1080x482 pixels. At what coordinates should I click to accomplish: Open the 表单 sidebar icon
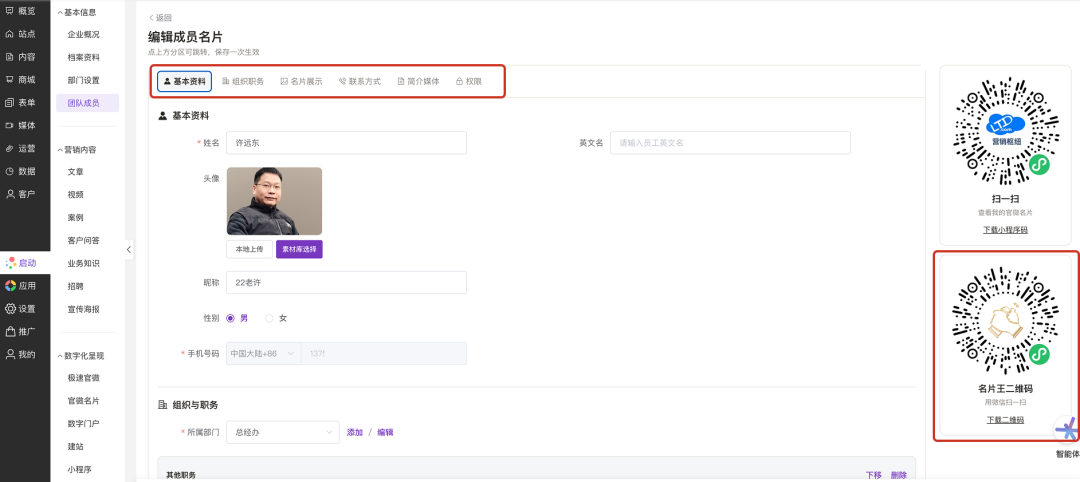(10, 103)
